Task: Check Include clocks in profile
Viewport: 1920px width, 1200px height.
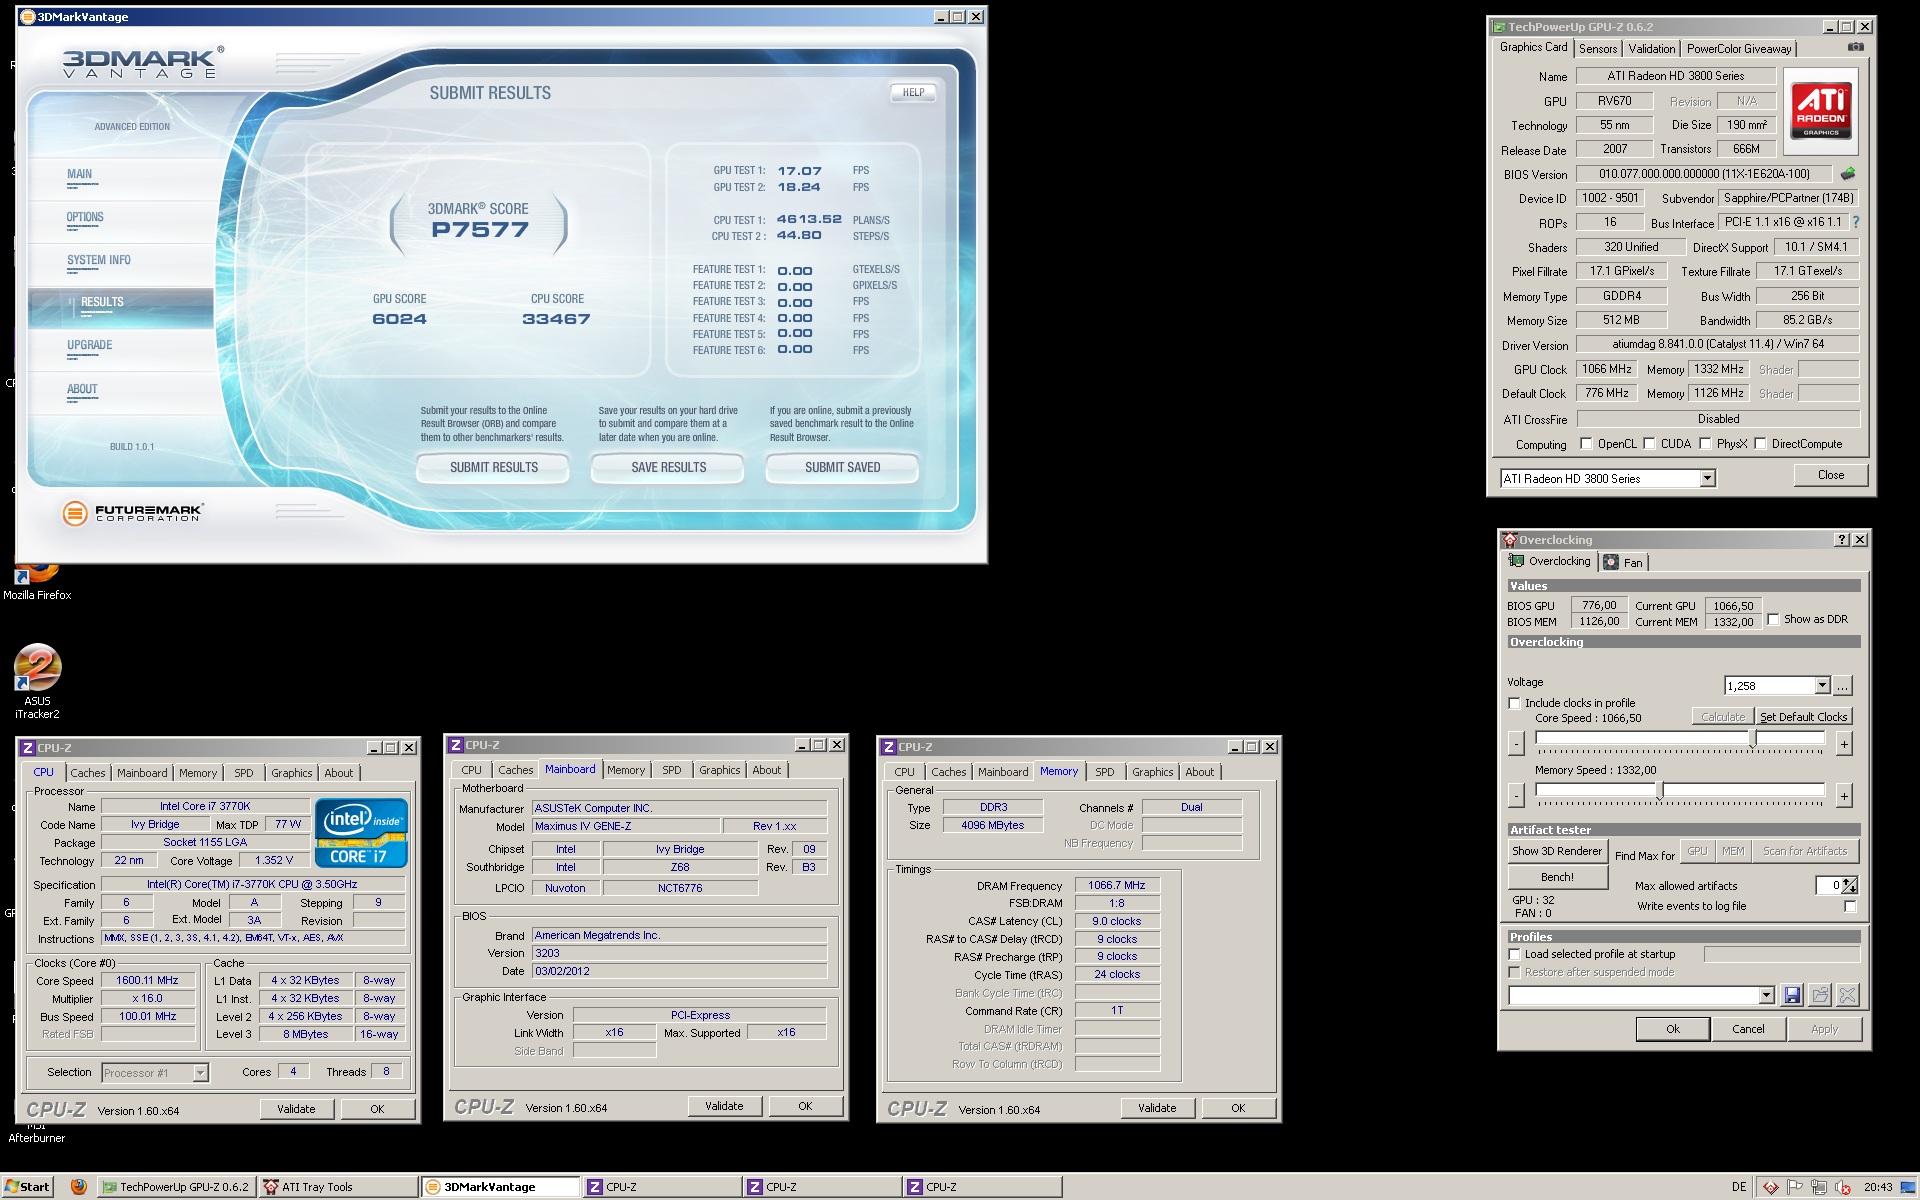Action: tap(1515, 703)
